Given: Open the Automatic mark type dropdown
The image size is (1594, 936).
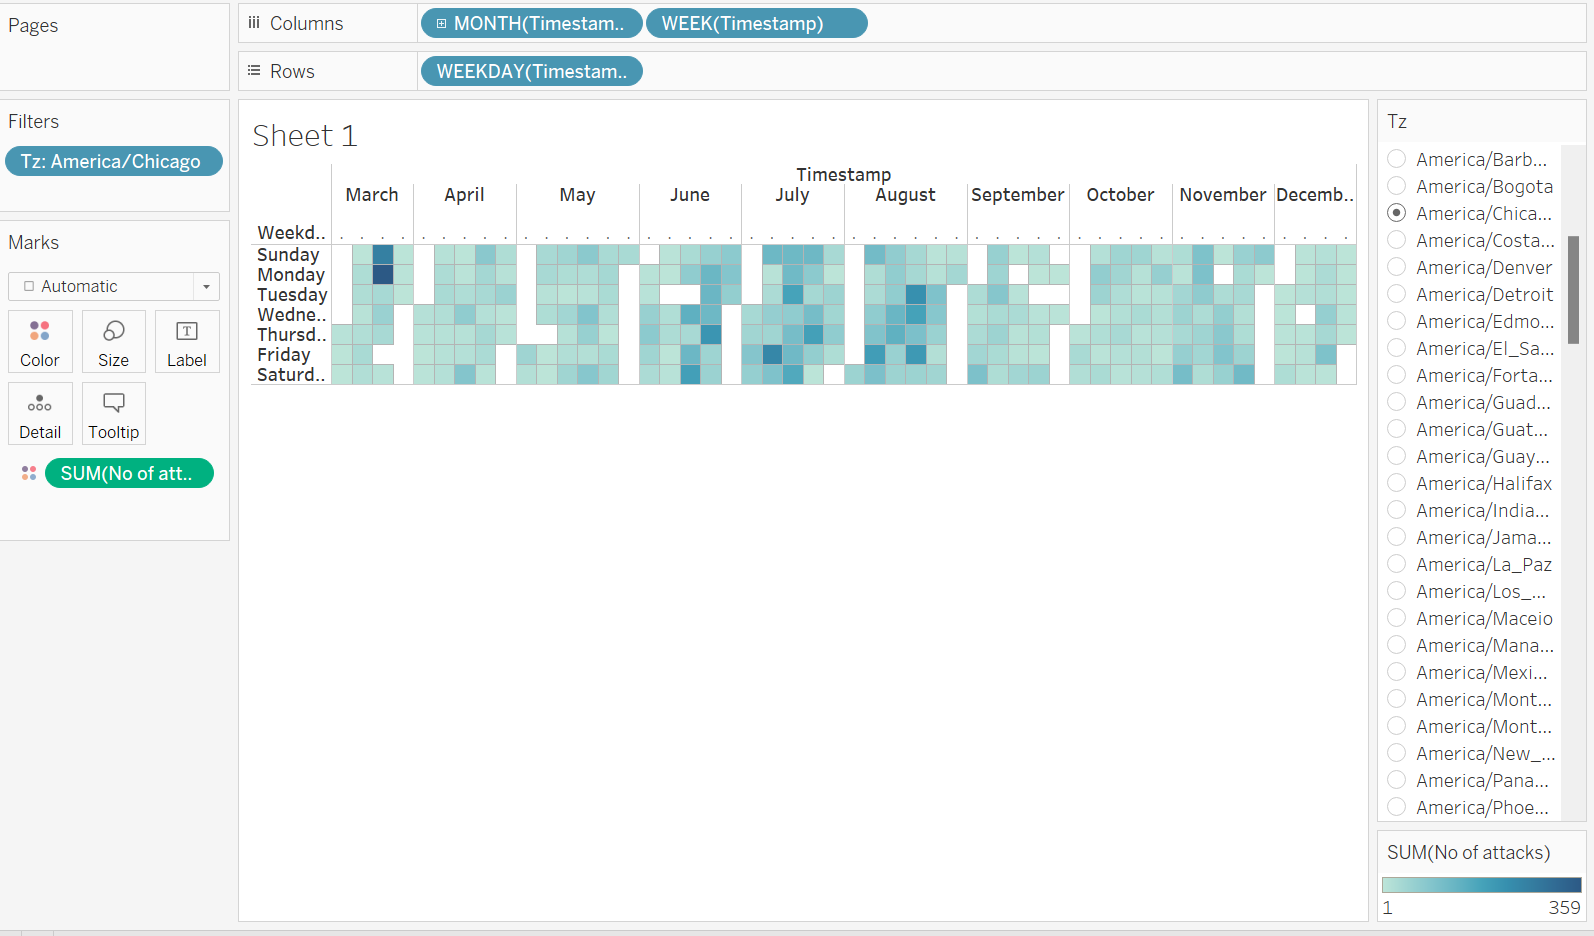Looking at the screenshot, I should pos(206,287).
